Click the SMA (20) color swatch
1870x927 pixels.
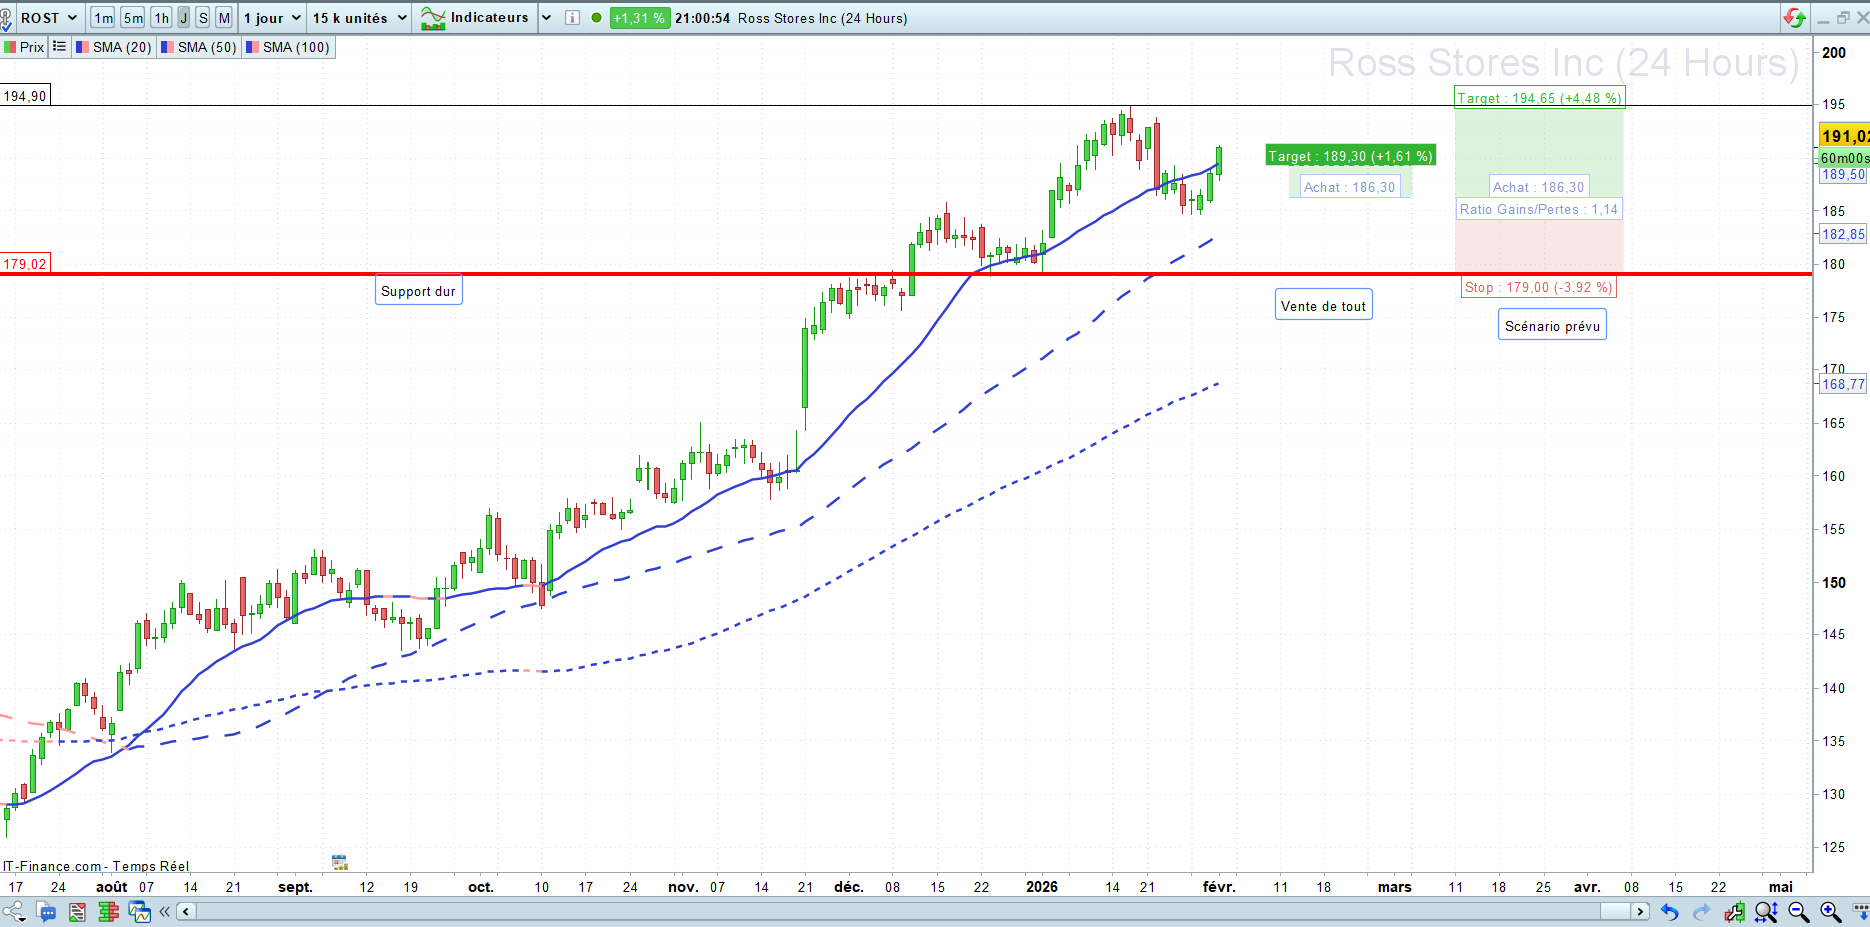point(83,47)
